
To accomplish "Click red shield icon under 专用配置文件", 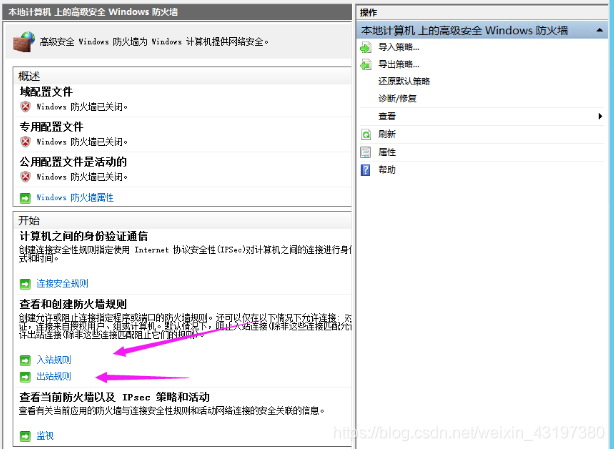I will pos(25,141).
